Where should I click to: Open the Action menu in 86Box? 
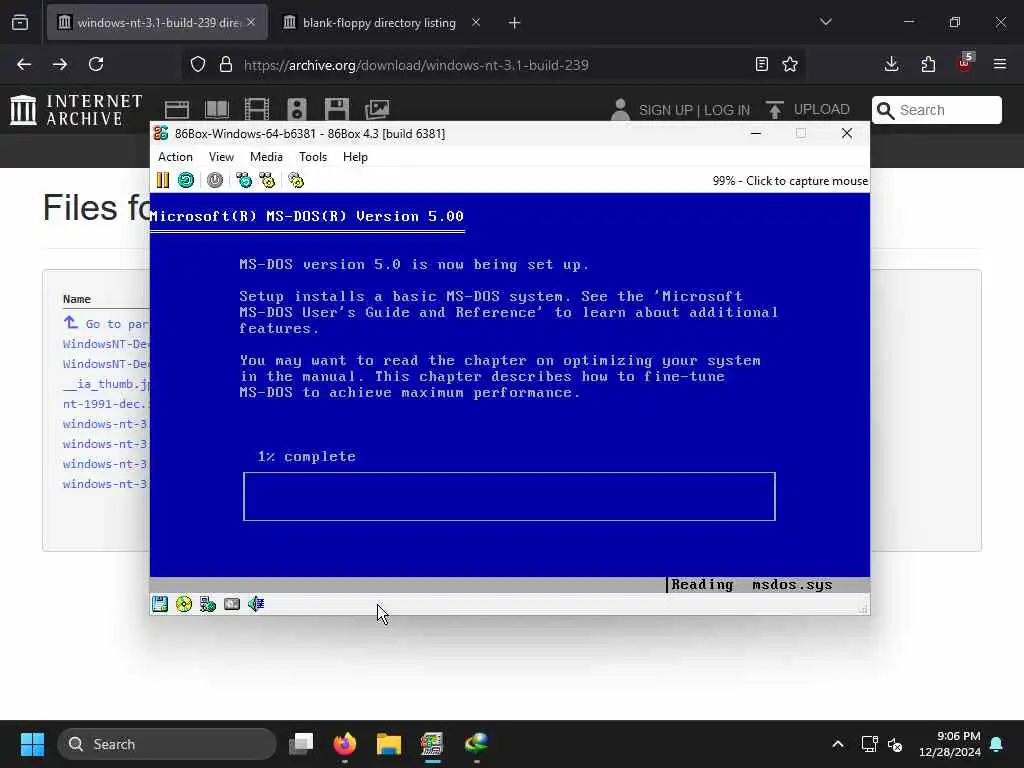click(175, 157)
